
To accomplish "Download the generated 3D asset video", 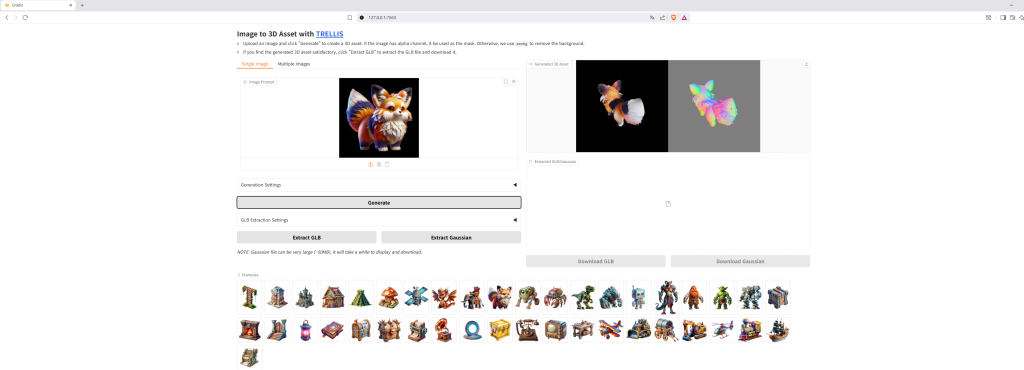I will point(806,64).
